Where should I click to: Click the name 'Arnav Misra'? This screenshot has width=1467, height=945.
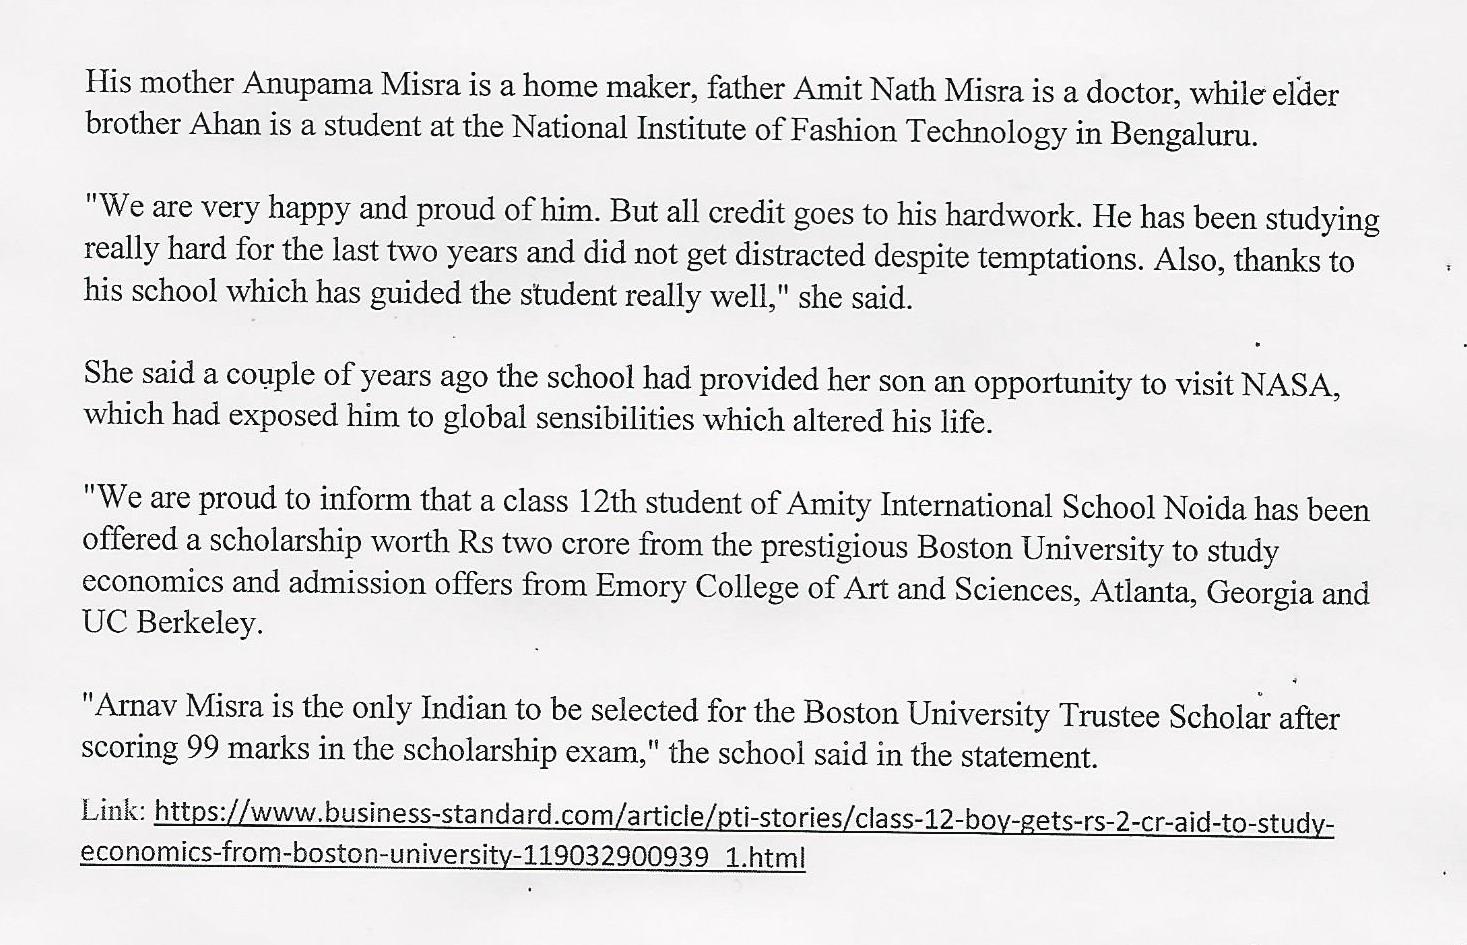point(178,707)
